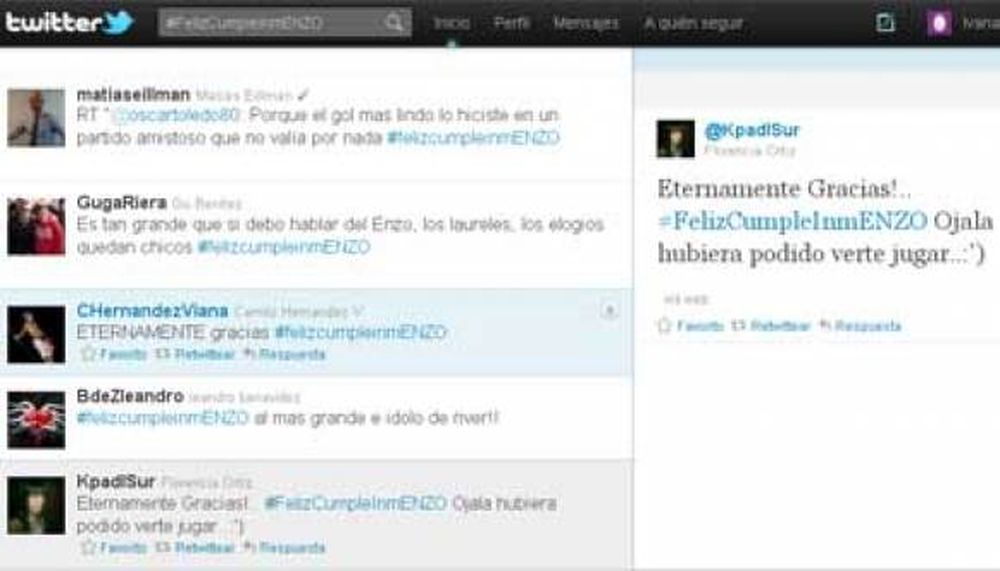Image resolution: width=1000 pixels, height=571 pixels.
Task: Open BdeZleandro profile picture
Action: [x=36, y=420]
